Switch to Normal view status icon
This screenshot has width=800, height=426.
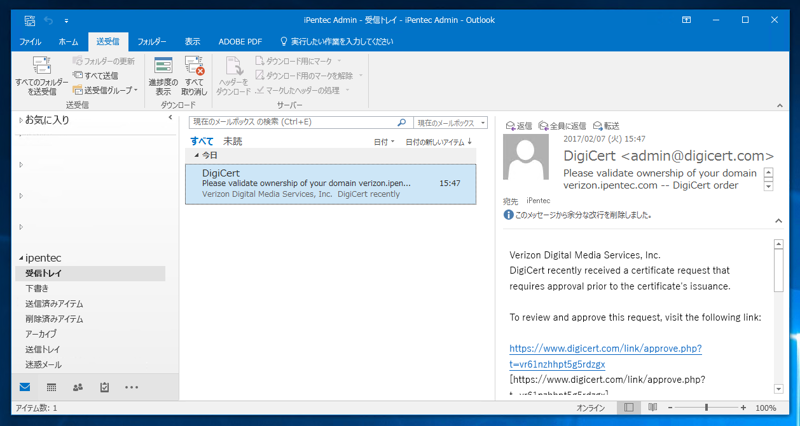coord(629,408)
